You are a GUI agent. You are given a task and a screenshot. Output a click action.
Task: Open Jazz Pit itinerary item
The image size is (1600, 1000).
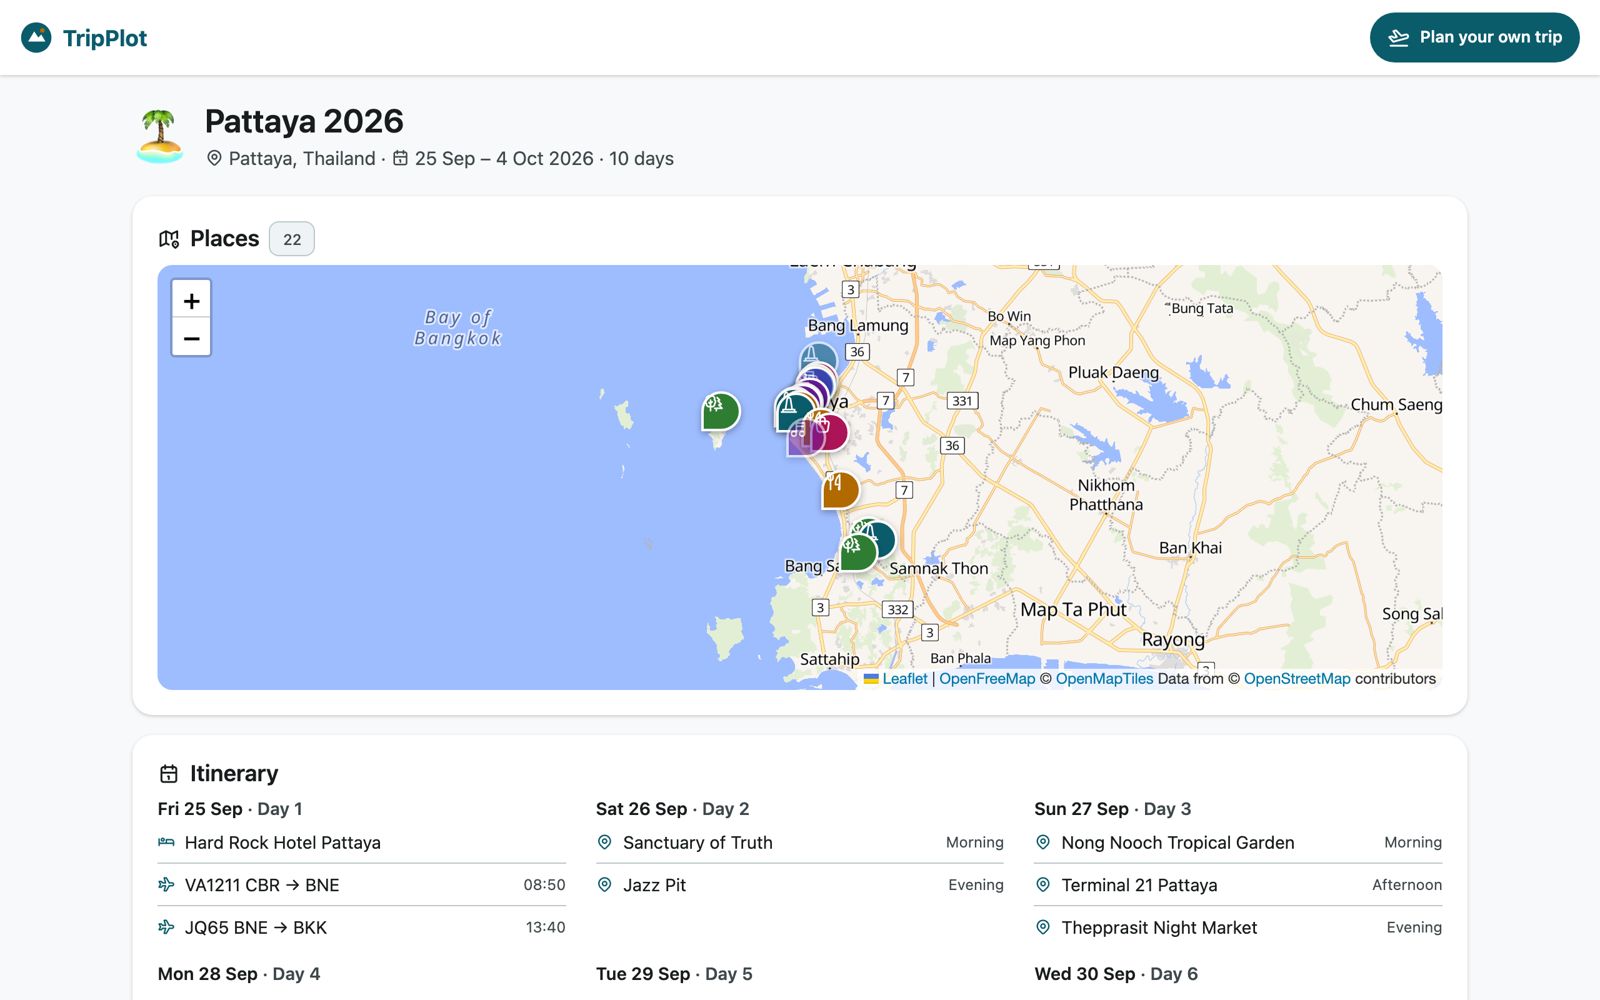point(800,885)
